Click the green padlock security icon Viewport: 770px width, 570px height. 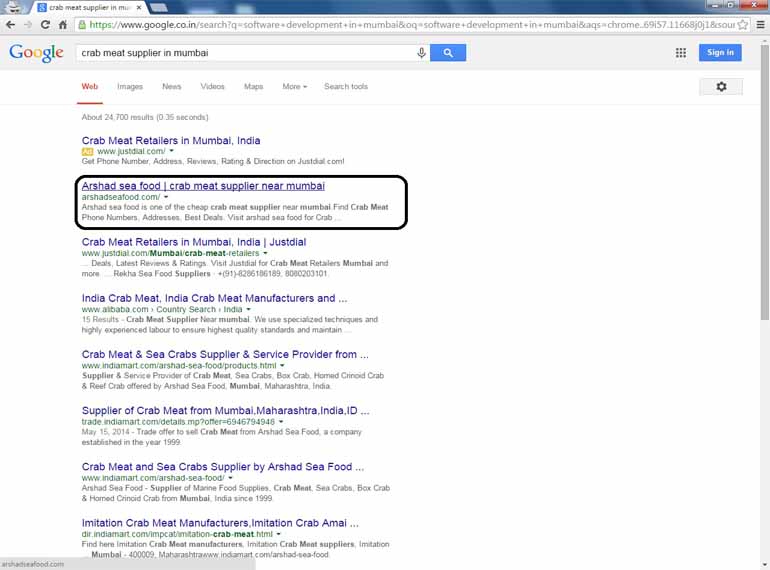point(82,25)
